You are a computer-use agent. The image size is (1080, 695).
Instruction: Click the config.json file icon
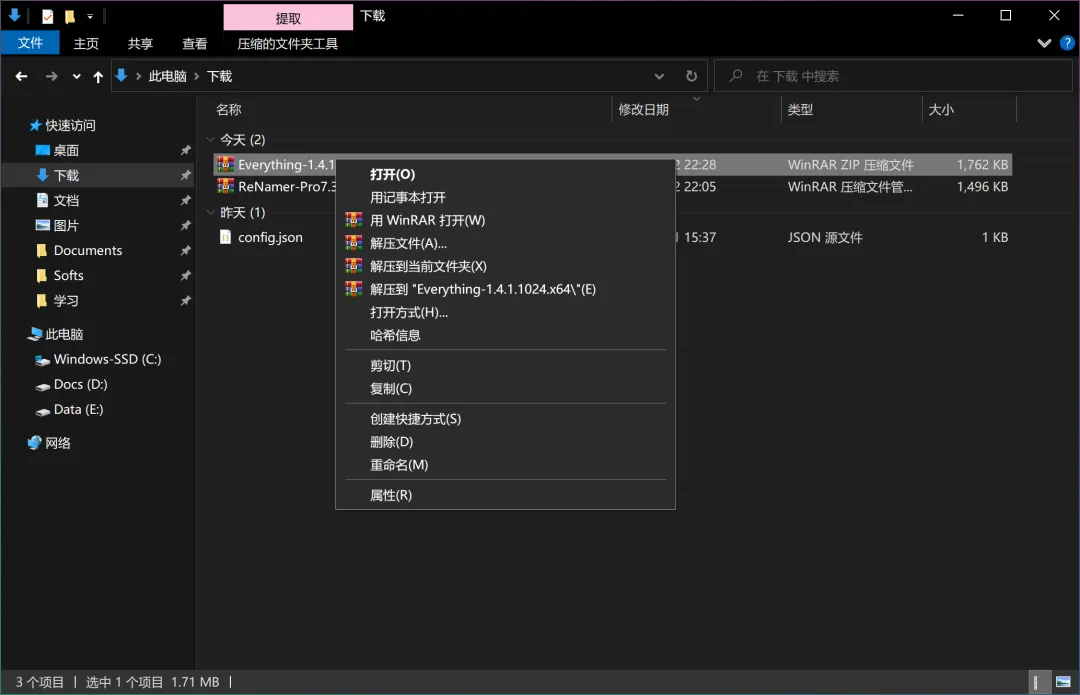tap(225, 237)
